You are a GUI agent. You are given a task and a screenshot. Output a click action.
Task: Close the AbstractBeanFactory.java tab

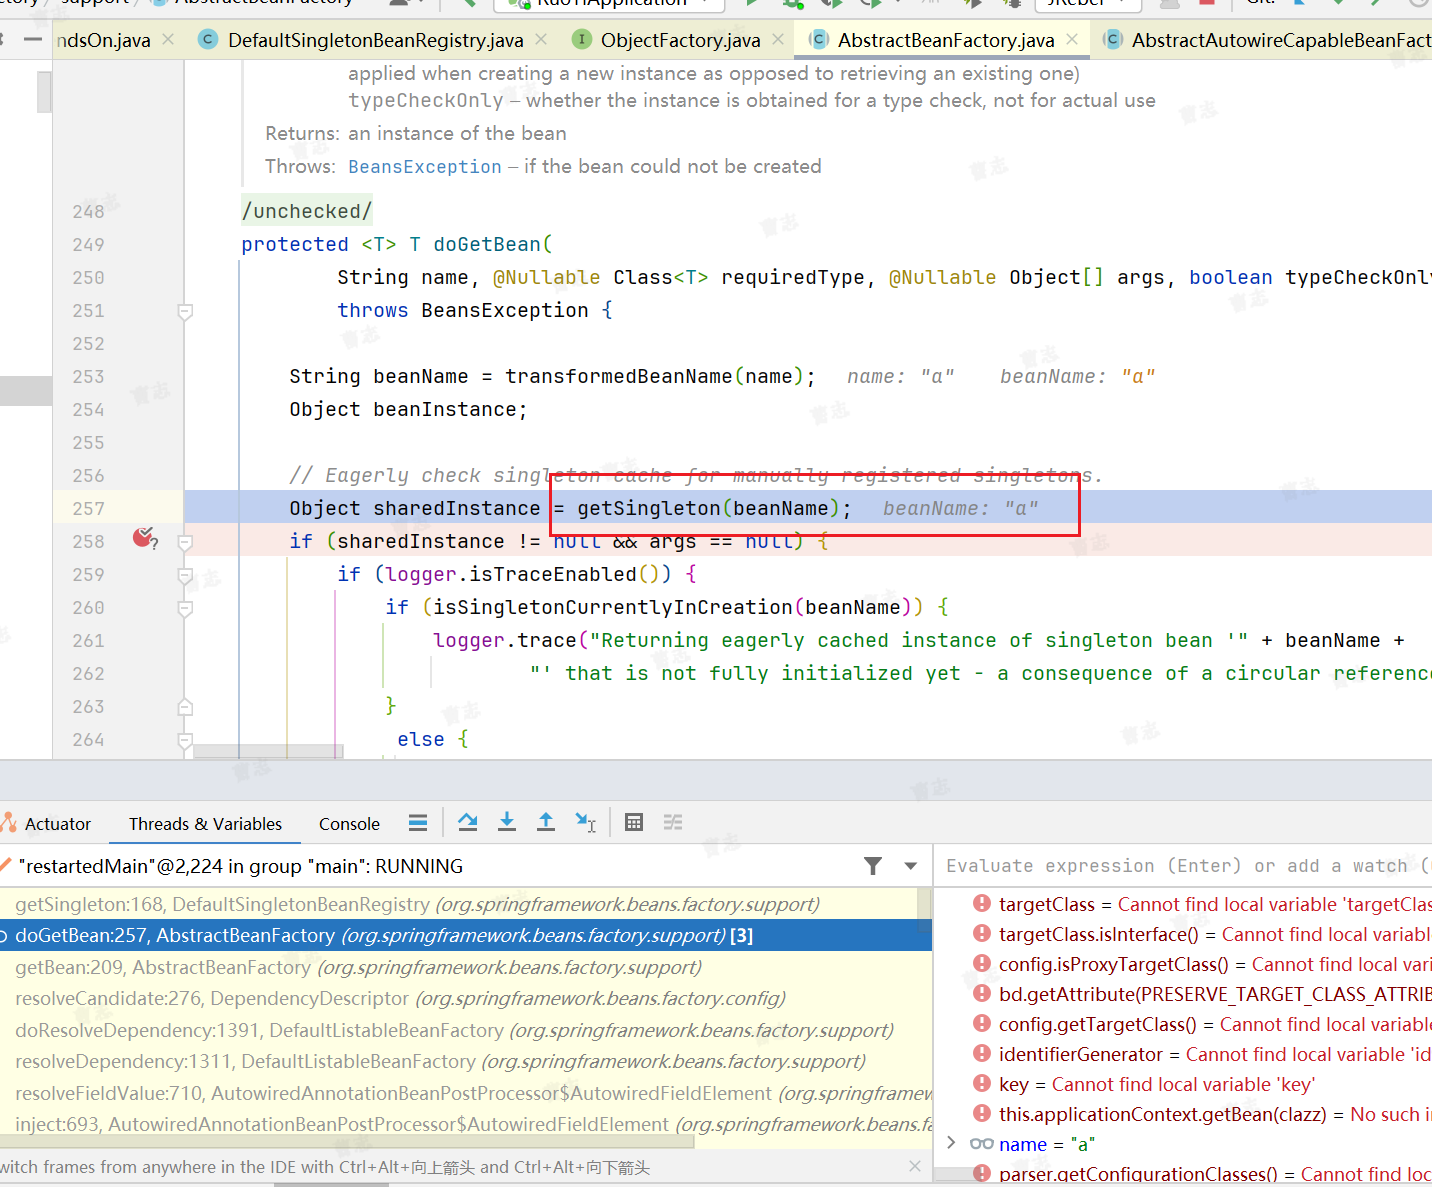click(x=1072, y=39)
